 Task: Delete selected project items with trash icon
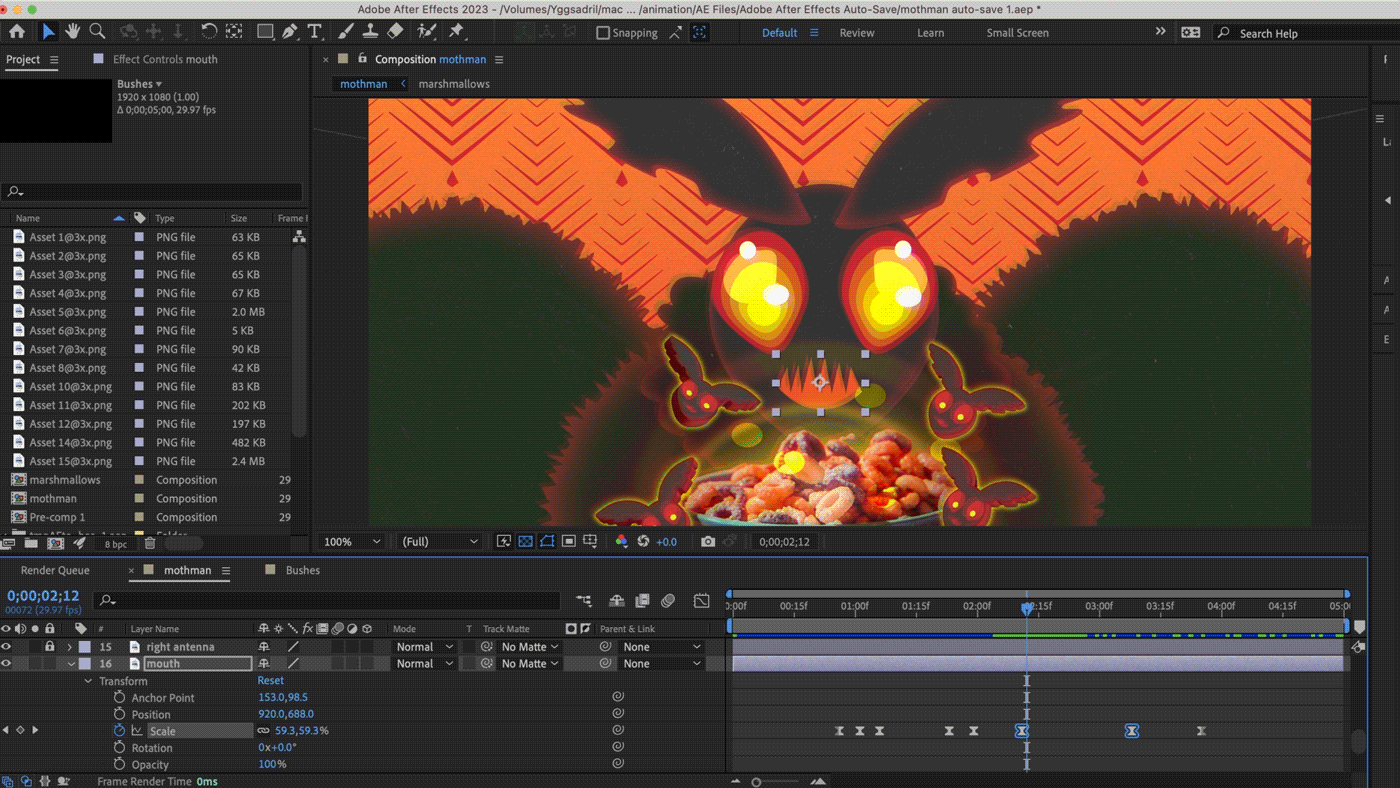pyautogui.click(x=150, y=544)
